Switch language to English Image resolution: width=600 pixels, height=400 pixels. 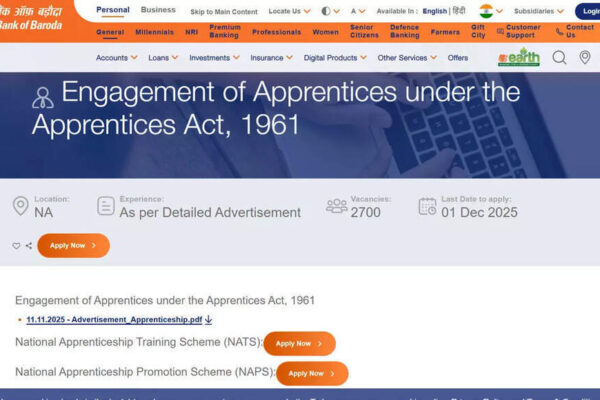click(x=434, y=11)
